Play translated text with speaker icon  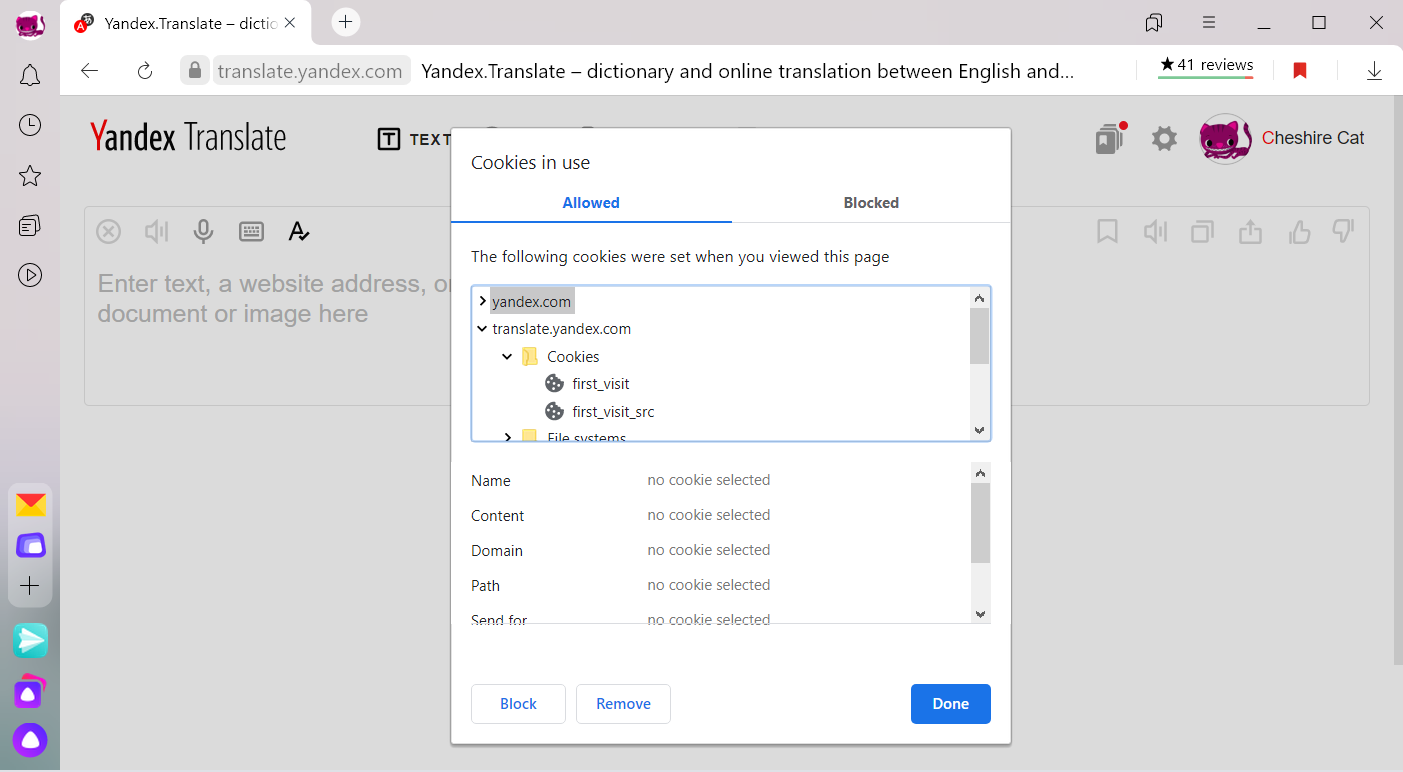(1155, 232)
